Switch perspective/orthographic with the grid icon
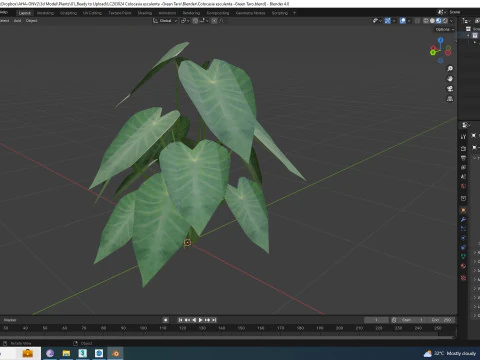480x360 pixels. click(x=450, y=99)
